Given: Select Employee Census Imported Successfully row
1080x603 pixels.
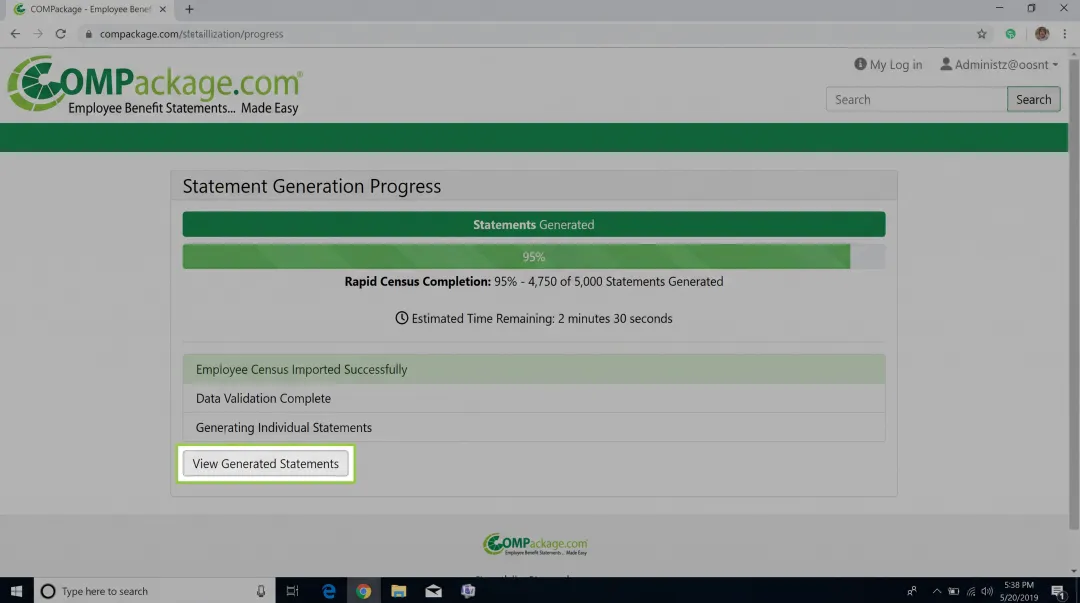Looking at the screenshot, I should click(534, 369).
